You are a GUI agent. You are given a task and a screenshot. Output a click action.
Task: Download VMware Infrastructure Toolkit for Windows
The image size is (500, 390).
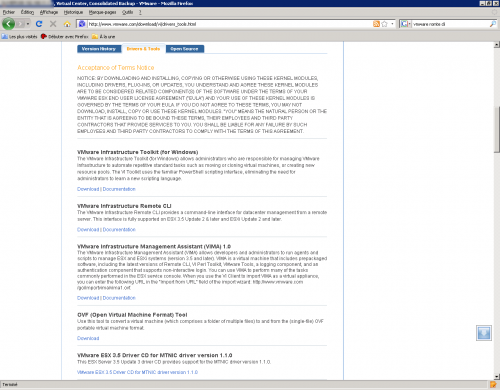88,189
